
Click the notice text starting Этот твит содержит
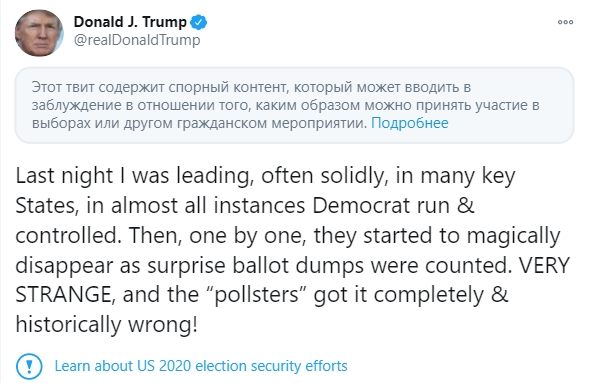[251, 87]
